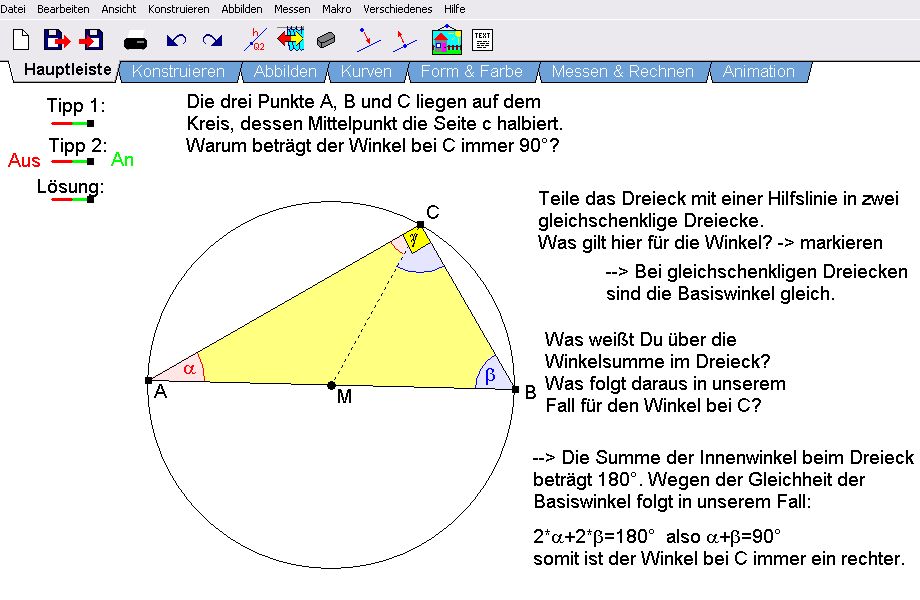
Task: Expand the Messen menu
Action: 292,8
